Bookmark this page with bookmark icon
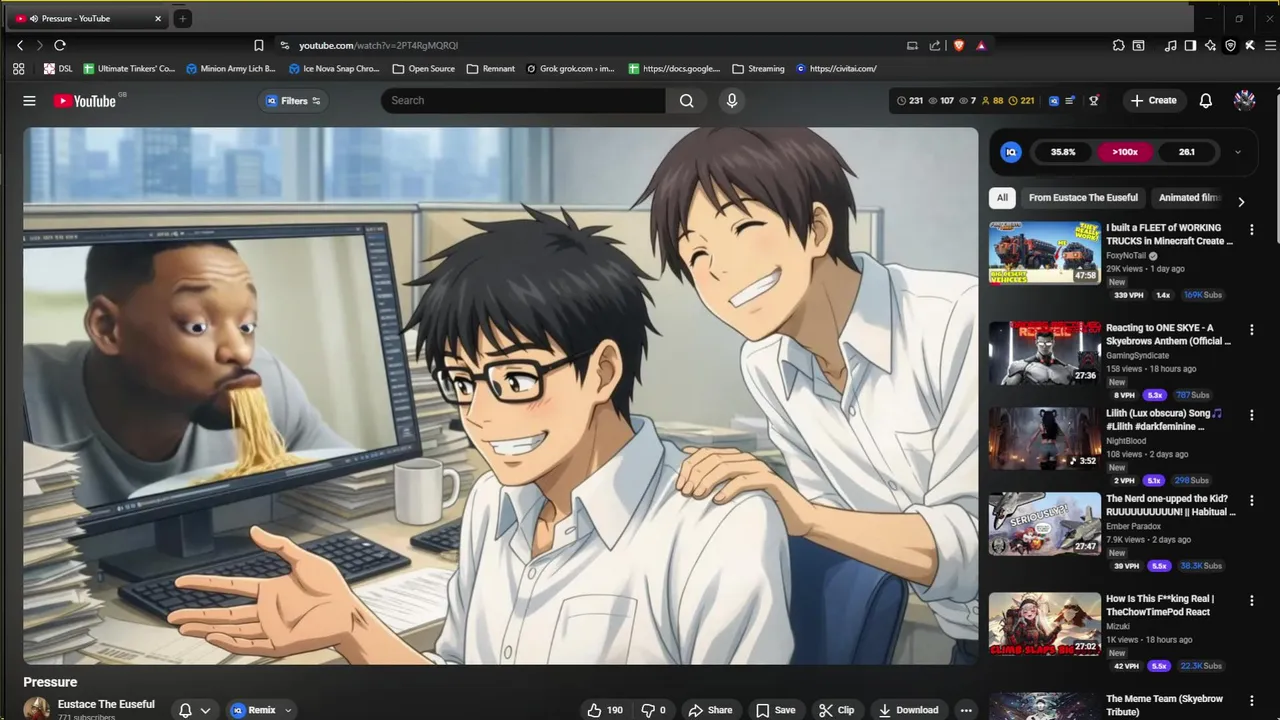 pos(258,45)
